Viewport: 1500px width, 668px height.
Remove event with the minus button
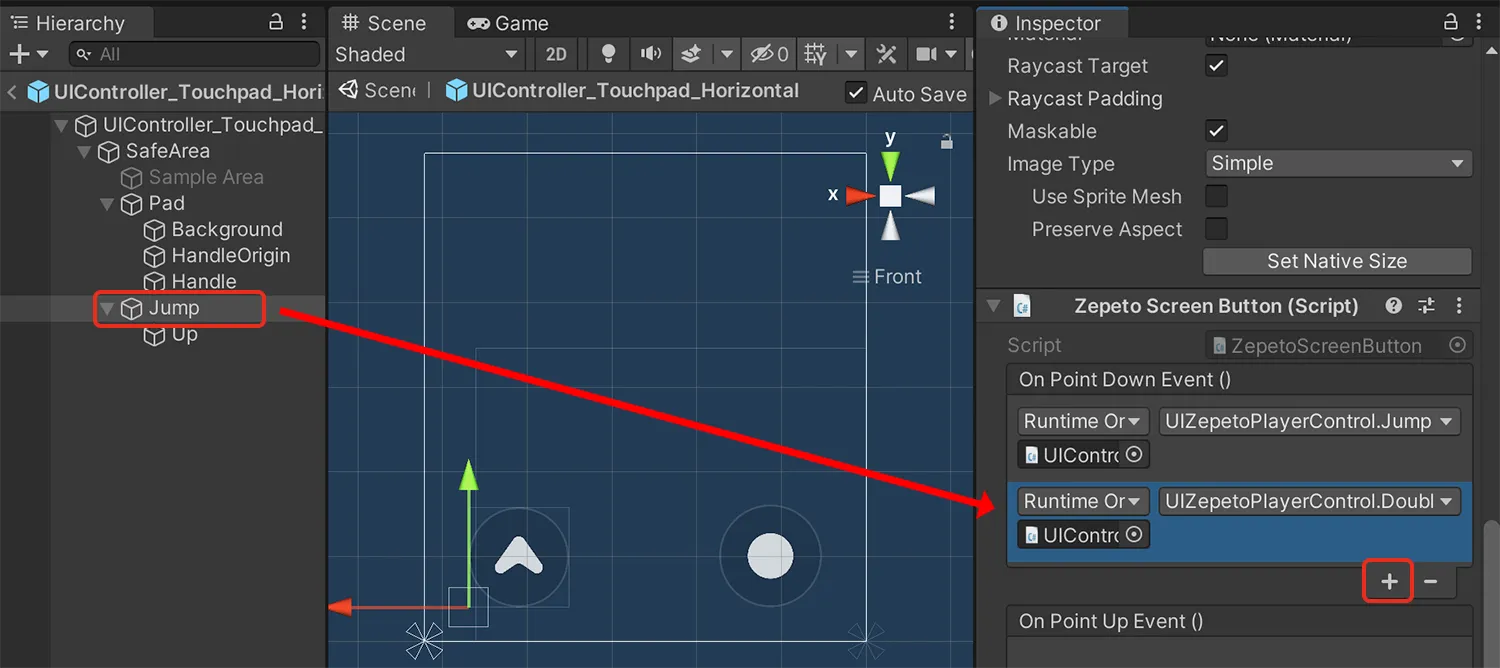click(x=1431, y=581)
